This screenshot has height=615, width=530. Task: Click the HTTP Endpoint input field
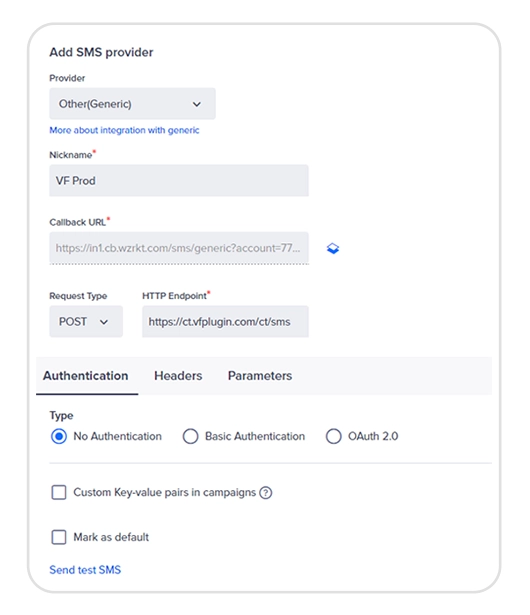point(225,322)
